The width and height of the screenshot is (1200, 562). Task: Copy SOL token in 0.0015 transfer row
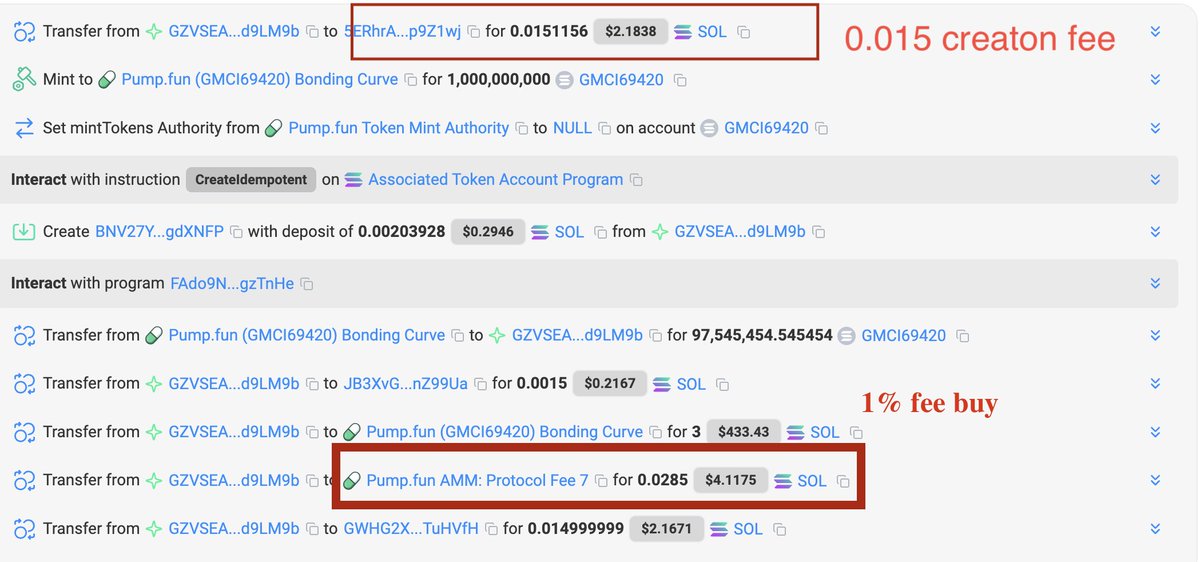[x=722, y=384]
